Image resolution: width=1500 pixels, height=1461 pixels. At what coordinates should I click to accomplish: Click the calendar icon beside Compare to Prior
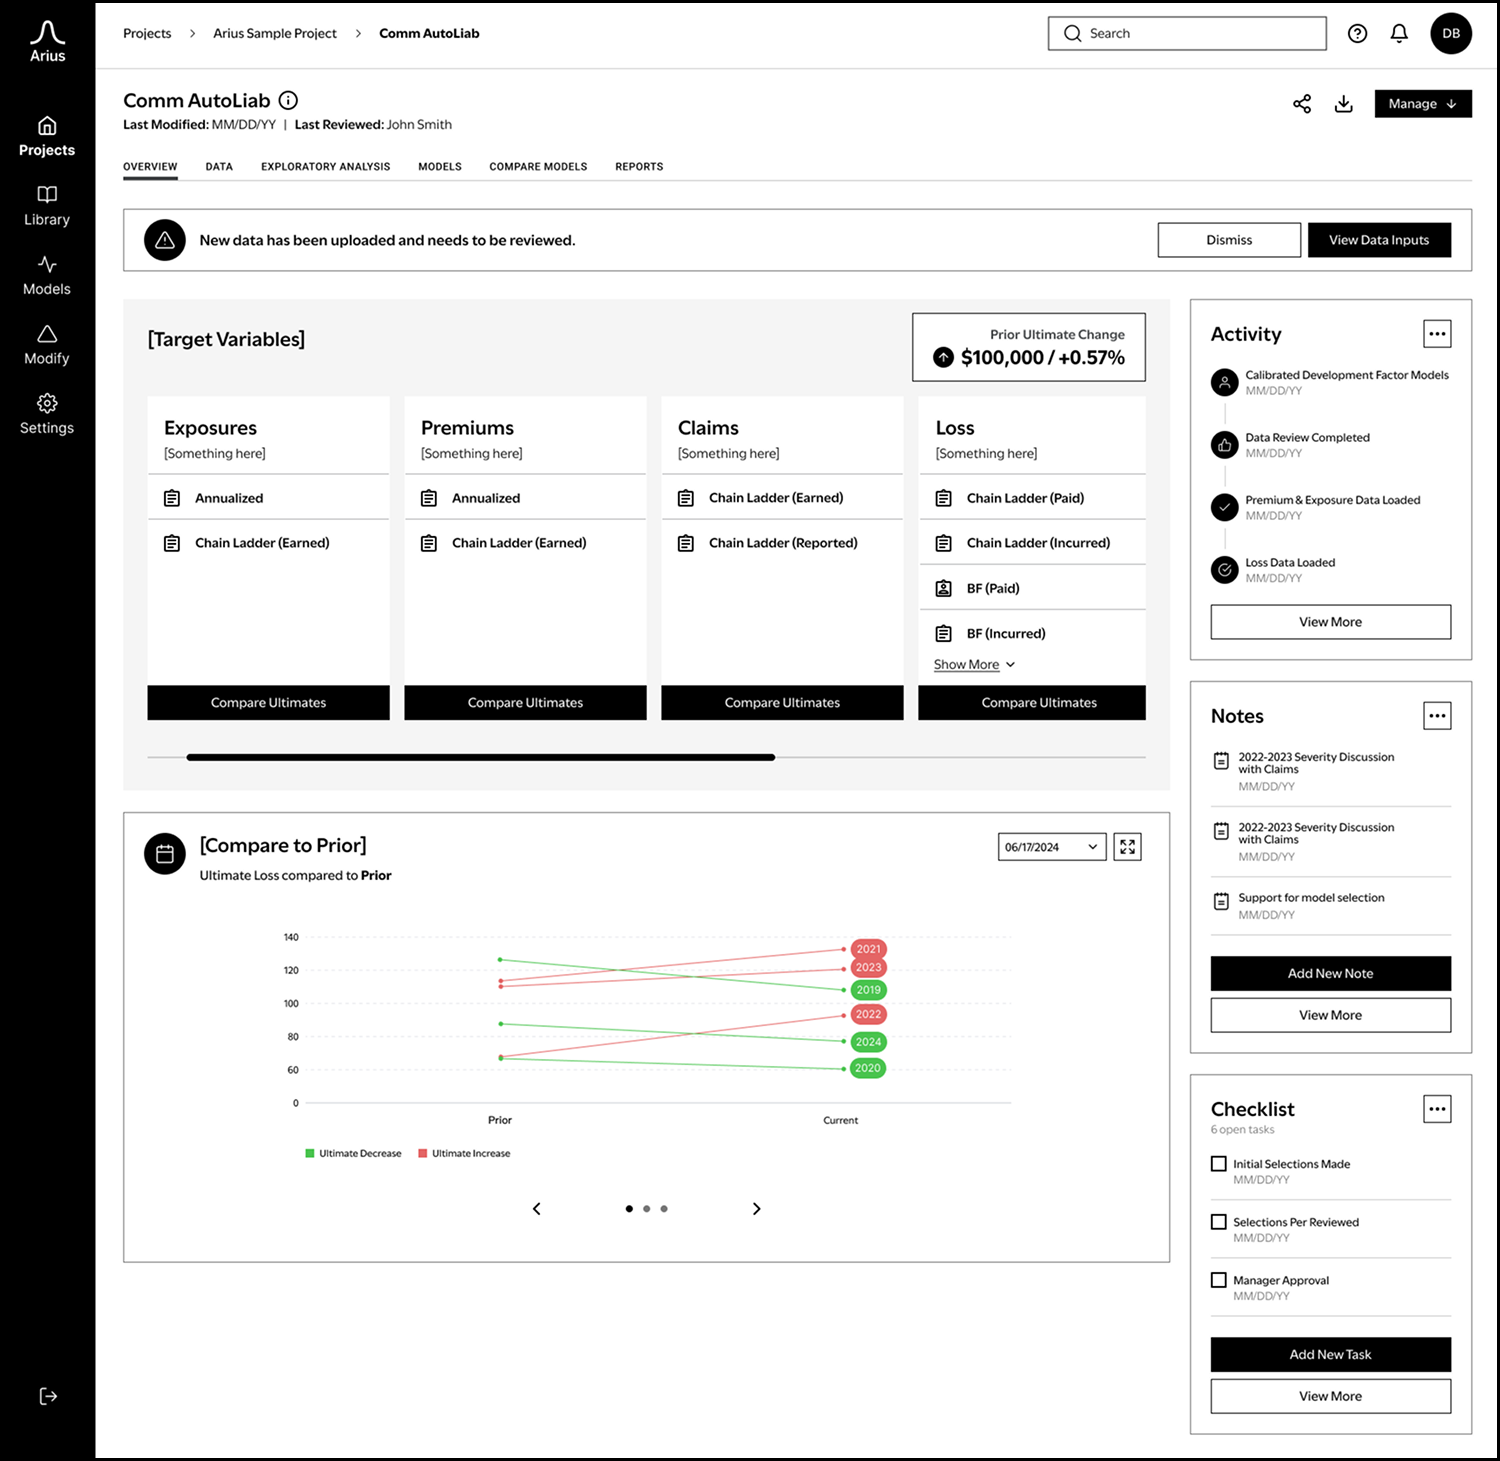(165, 854)
